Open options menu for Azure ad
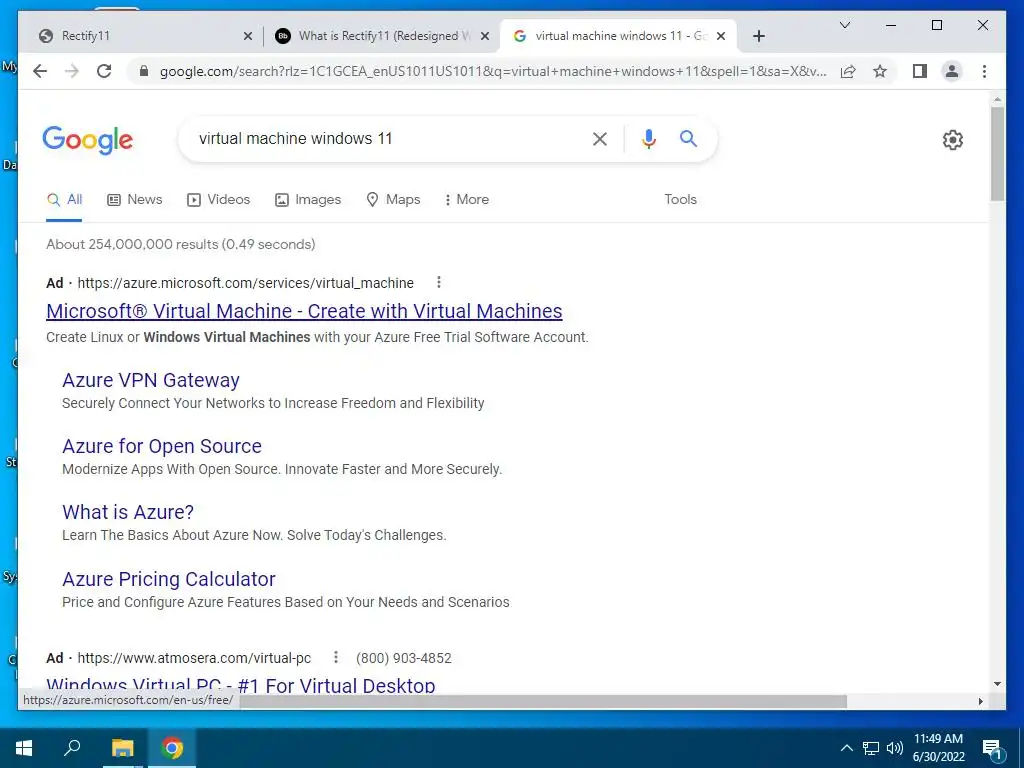Screen dimensions: 1024x768 439,282
